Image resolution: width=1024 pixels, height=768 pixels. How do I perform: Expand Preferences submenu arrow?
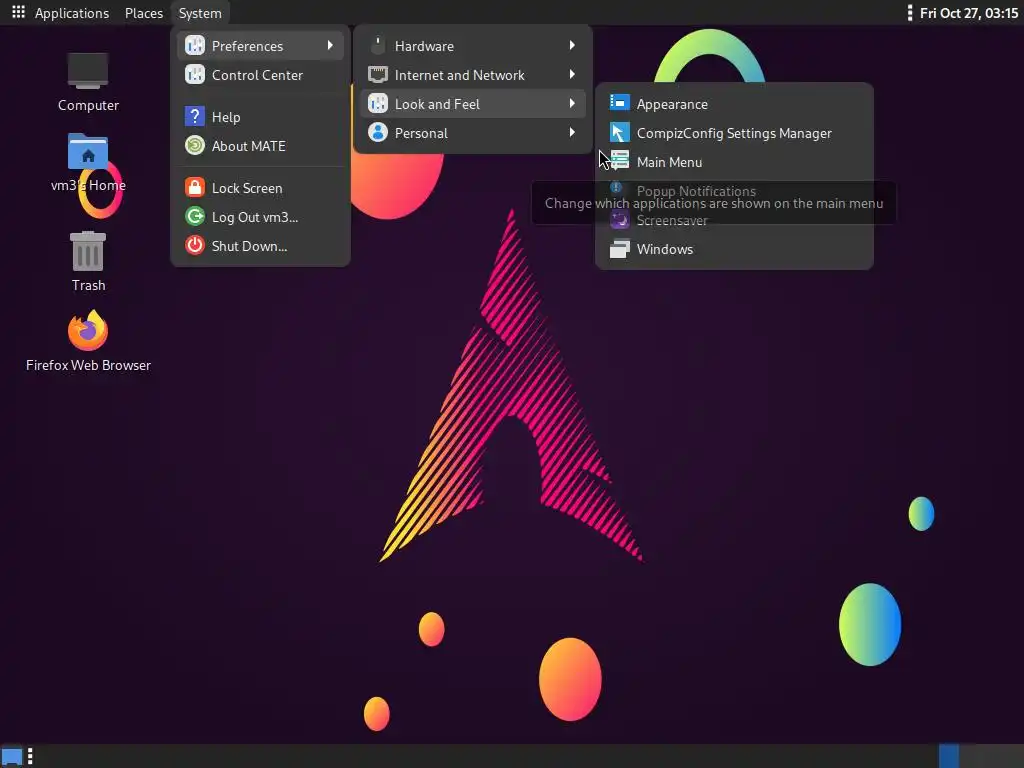click(330, 45)
